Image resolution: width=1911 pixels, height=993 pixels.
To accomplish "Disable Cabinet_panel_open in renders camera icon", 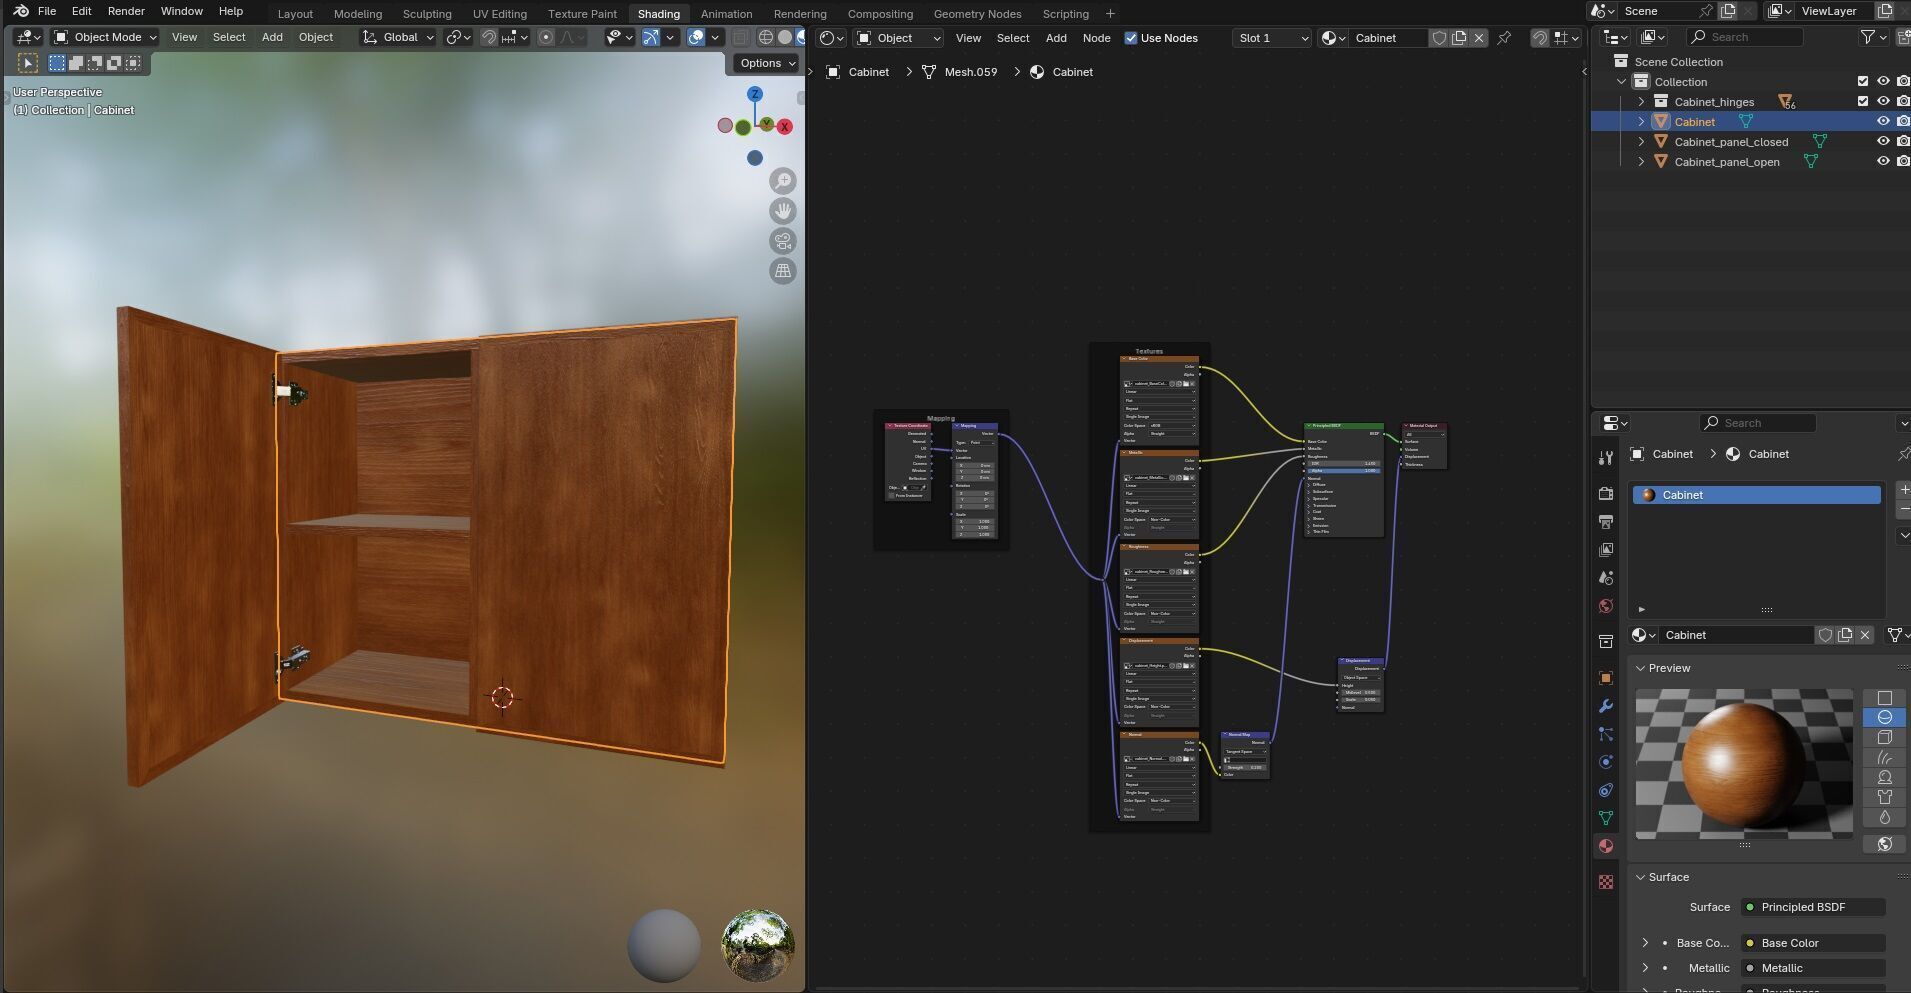I will pyautogui.click(x=1903, y=161).
